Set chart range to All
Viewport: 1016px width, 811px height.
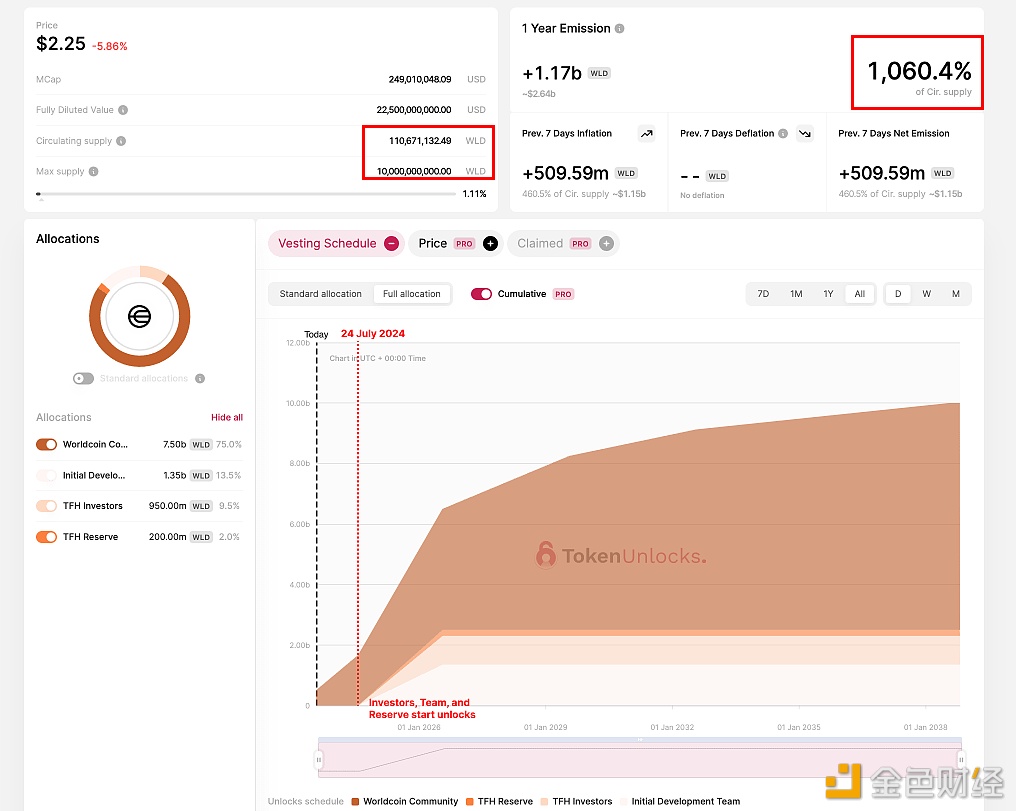point(860,294)
